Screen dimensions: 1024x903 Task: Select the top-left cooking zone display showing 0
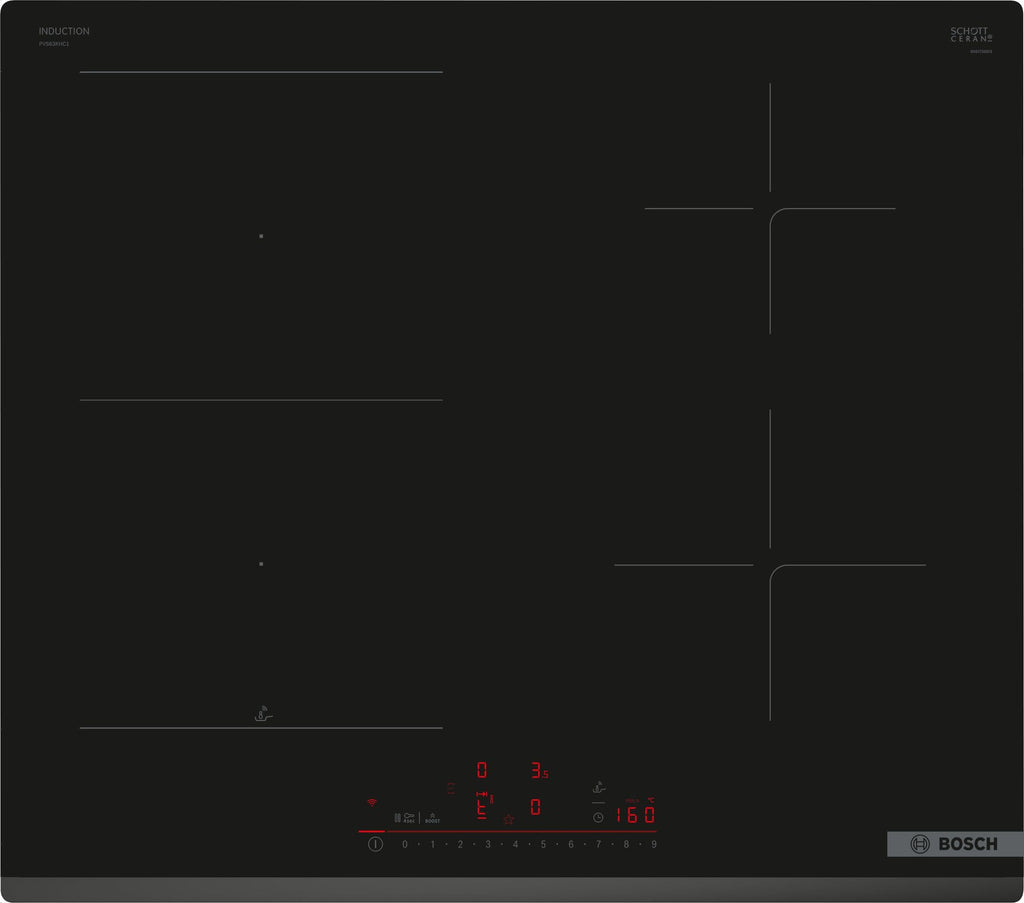pyautogui.click(x=482, y=770)
